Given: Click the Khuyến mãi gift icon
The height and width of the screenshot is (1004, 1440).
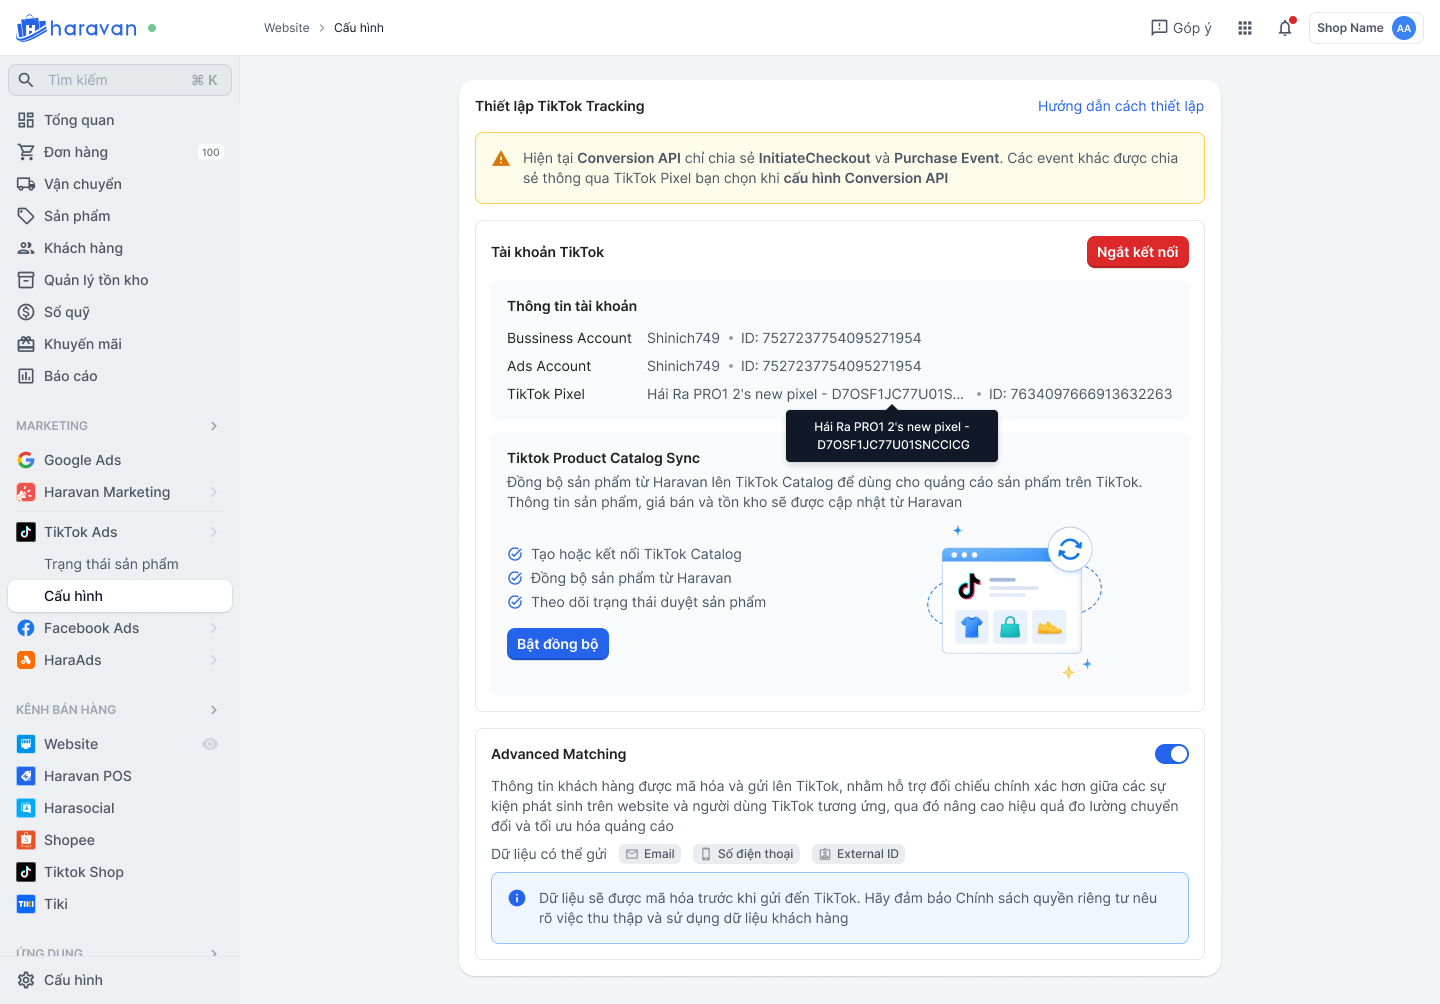Looking at the screenshot, I should pyautogui.click(x=26, y=344).
